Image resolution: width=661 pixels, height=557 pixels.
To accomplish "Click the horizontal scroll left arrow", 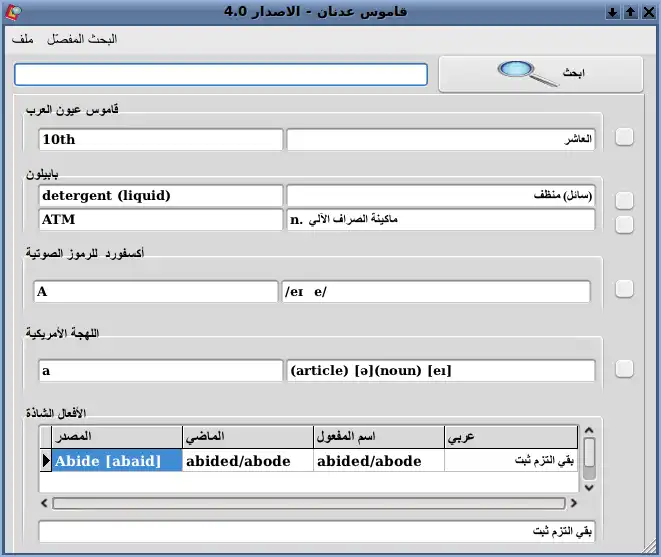I will point(44,503).
